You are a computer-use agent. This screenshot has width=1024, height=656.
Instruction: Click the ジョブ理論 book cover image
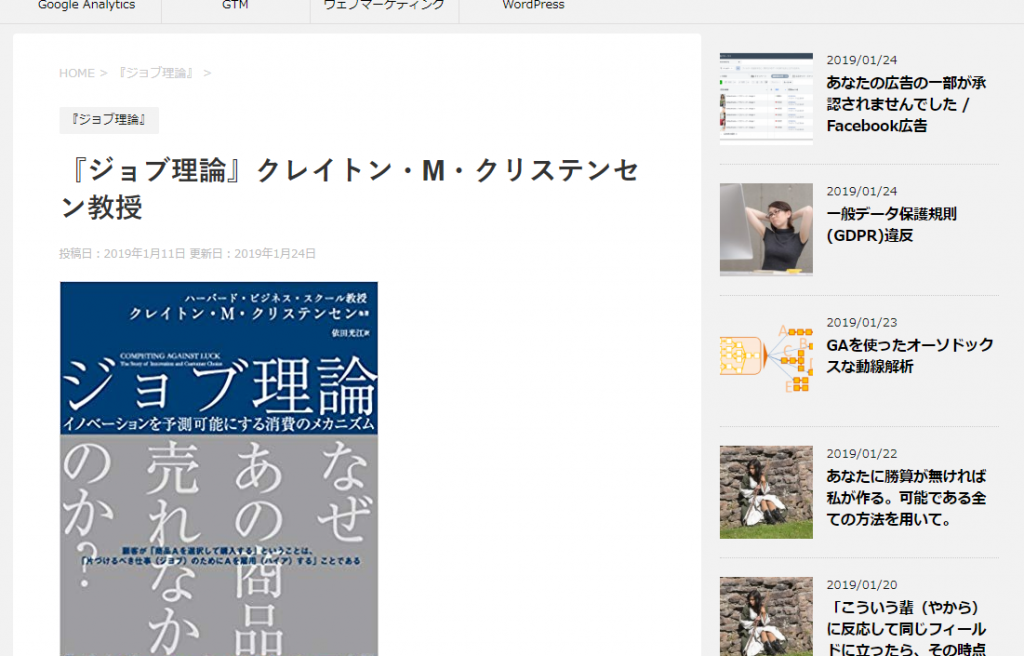click(219, 468)
